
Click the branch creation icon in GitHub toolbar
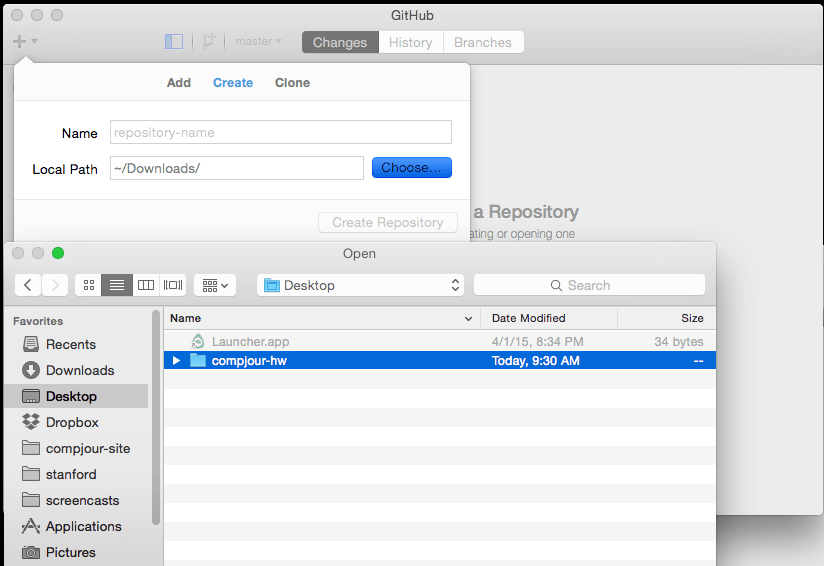coord(209,41)
